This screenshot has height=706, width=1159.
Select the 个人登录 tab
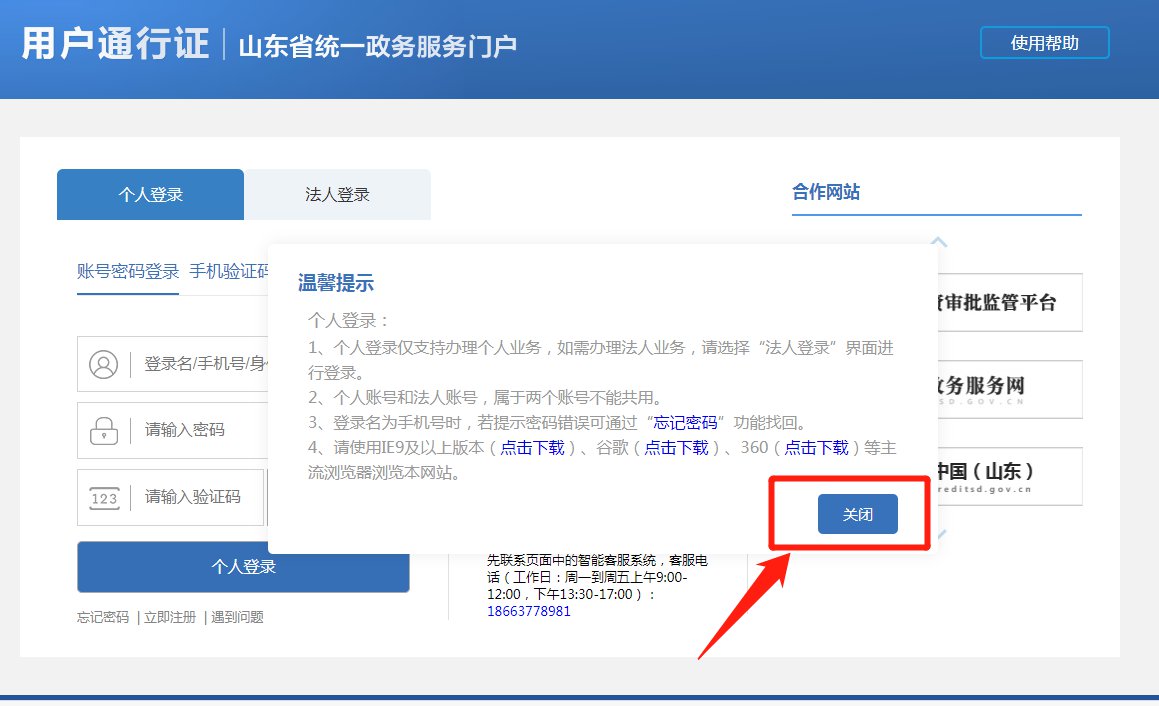click(150, 195)
